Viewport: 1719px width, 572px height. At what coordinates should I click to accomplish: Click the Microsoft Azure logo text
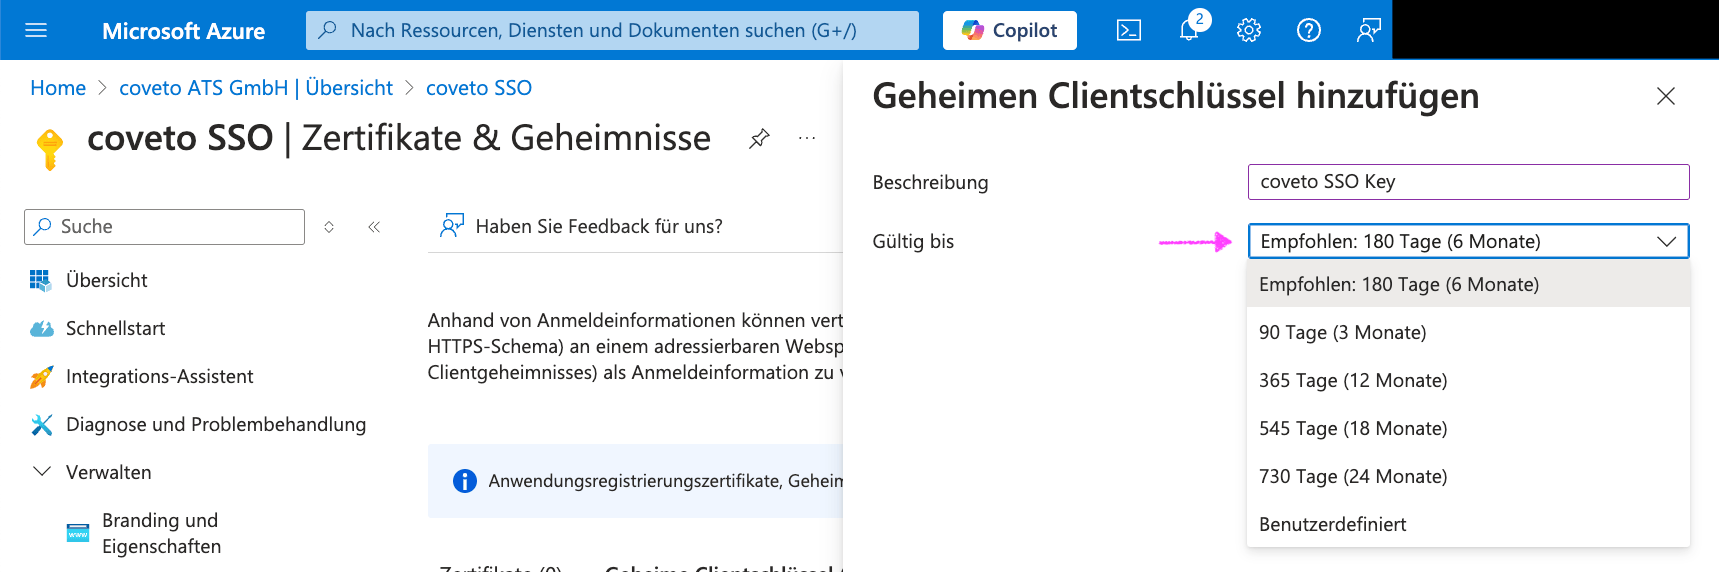183,31
